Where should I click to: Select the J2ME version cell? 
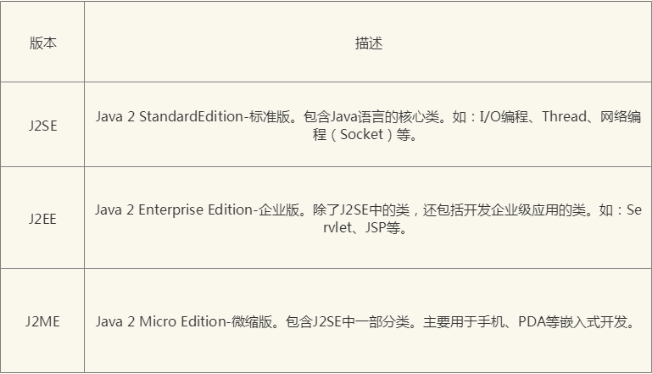tap(43, 321)
